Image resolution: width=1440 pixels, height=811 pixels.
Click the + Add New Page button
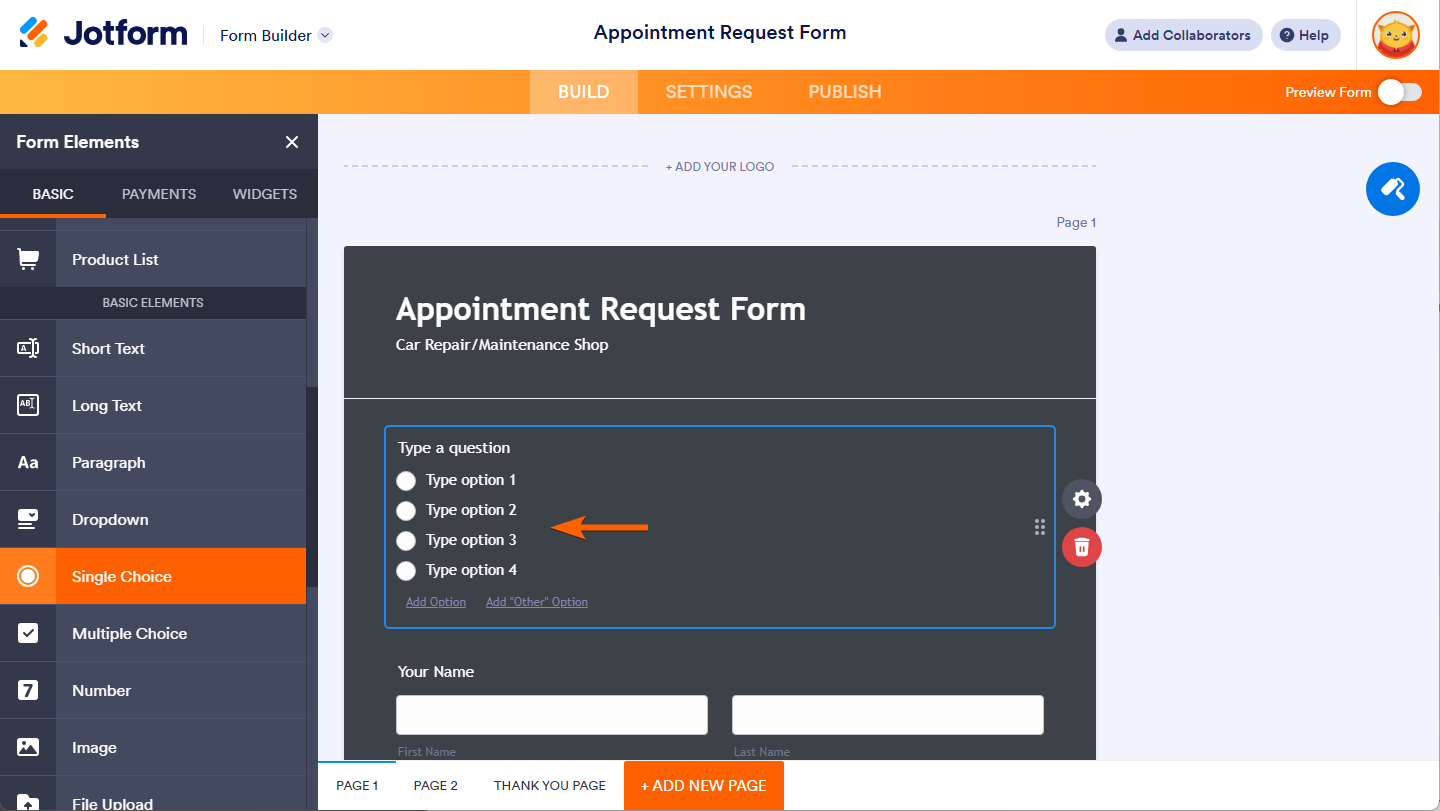[x=703, y=786]
